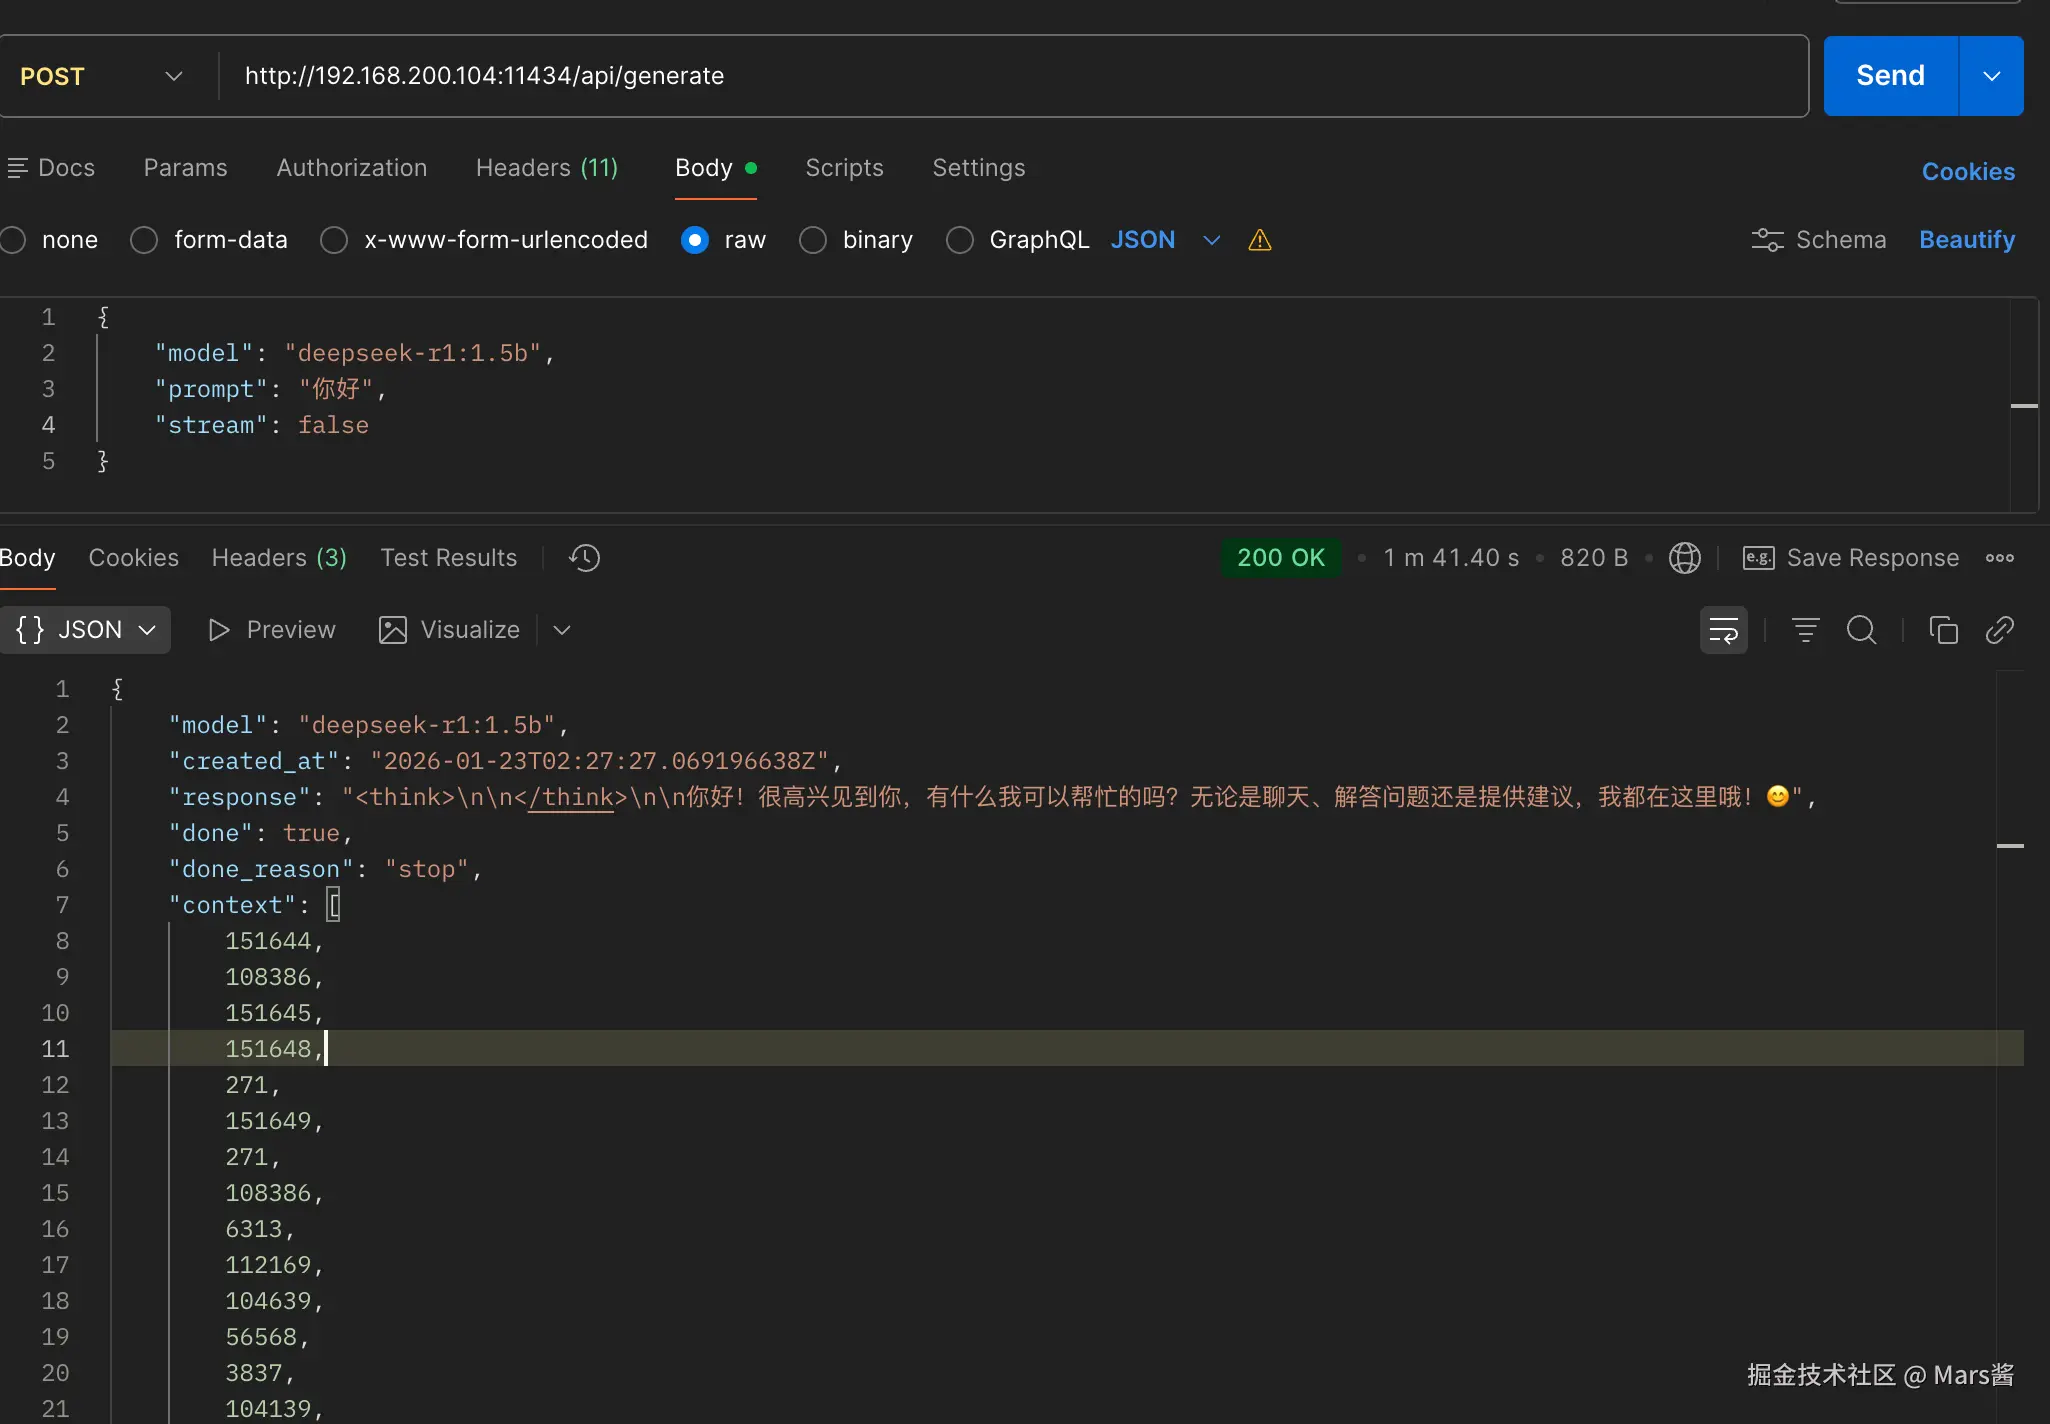
Task: Click the filter response icon
Action: point(1805,630)
